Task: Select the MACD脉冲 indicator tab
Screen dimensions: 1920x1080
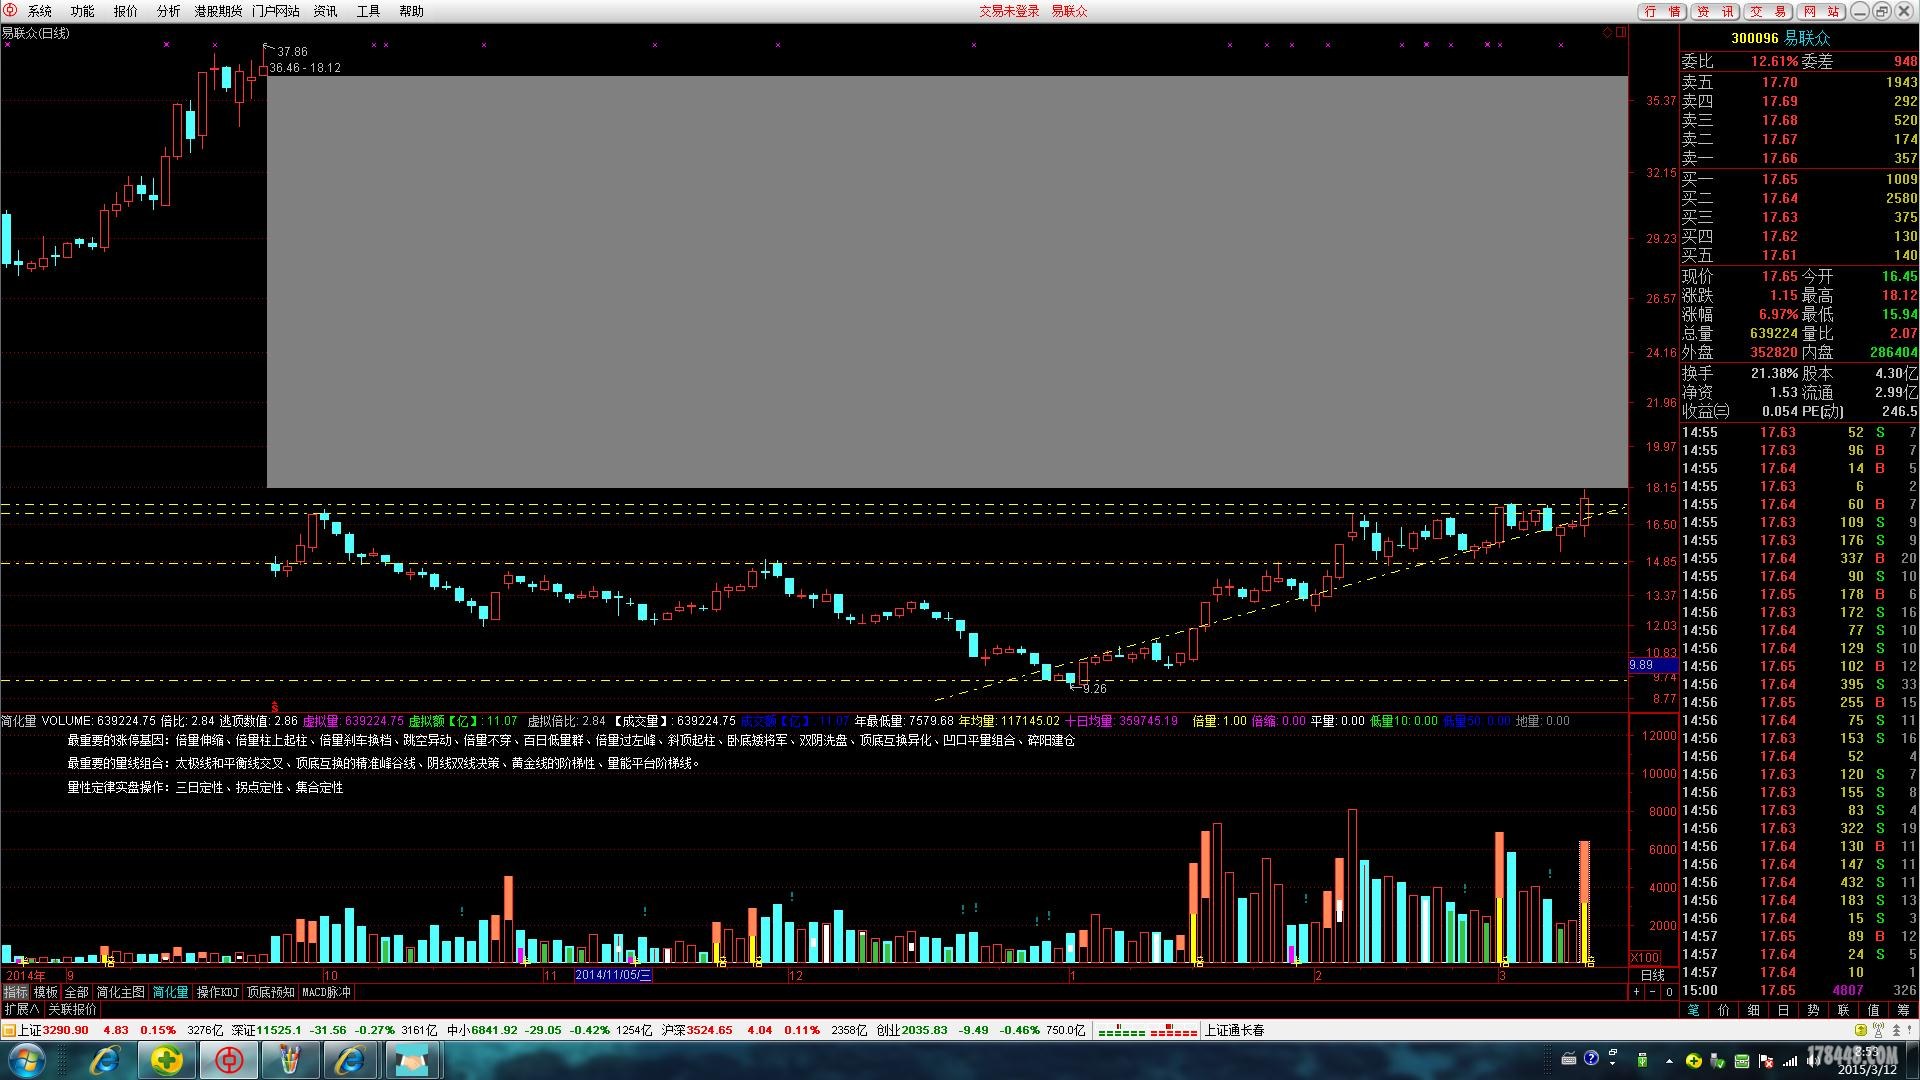Action: click(327, 992)
